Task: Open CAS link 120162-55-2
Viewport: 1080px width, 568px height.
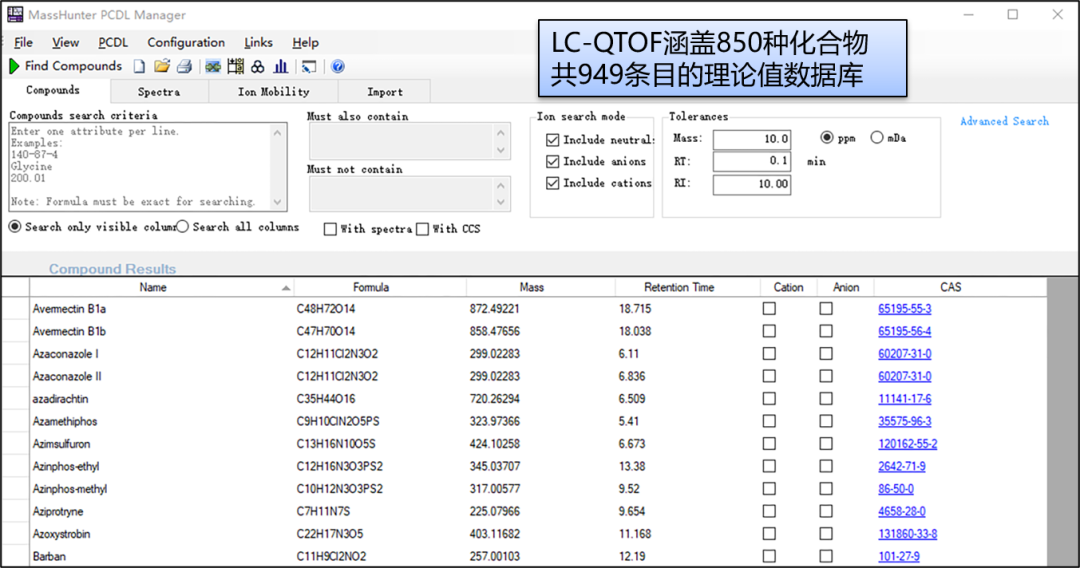Action: click(907, 444)
